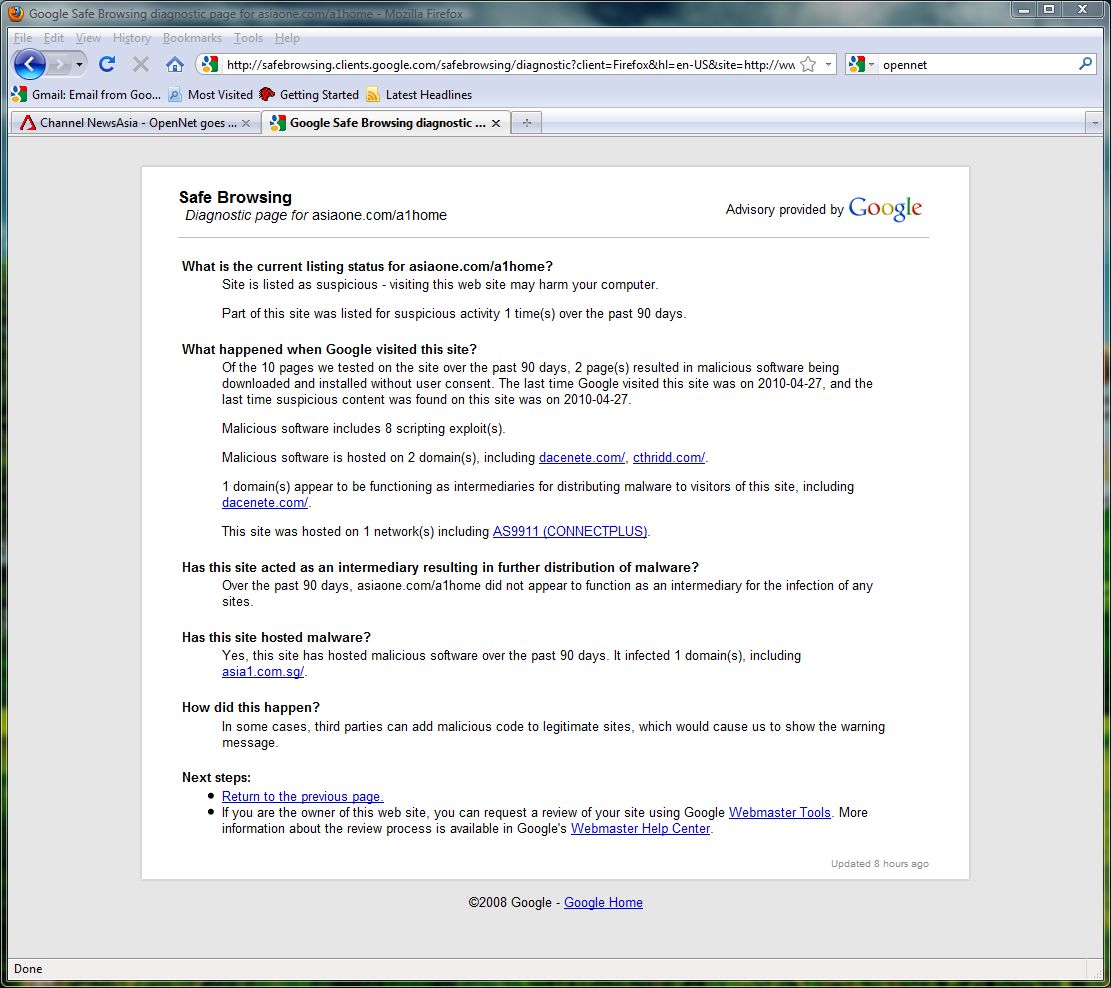Click the 'Updated 8 hours ago' text

[879, 863]
